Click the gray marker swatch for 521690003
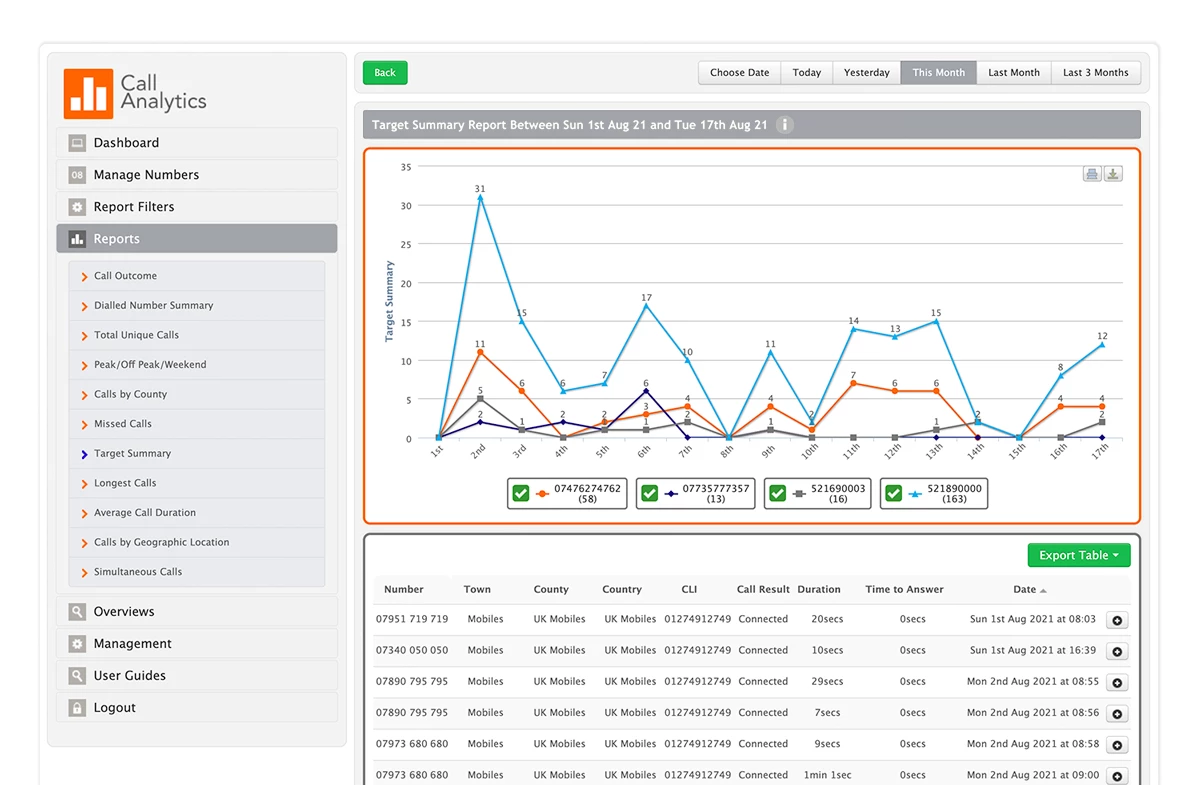1201x785 pixels. pos(797,492)
